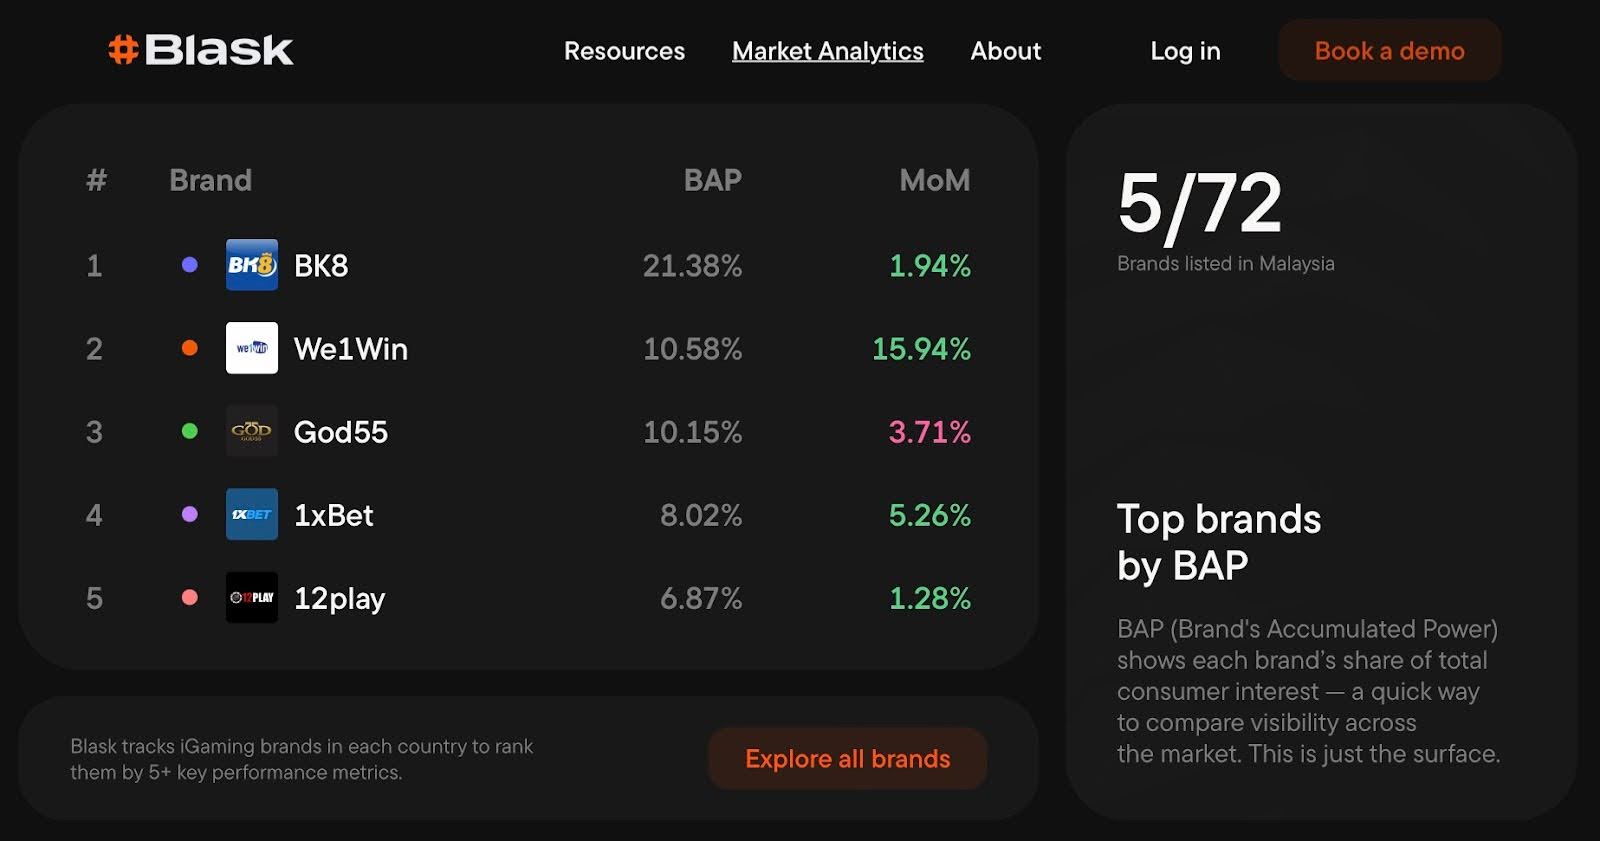1600x841 pixels.
Task: Click the 1xBet brand logo icon
Action: [x=252, y=514]
